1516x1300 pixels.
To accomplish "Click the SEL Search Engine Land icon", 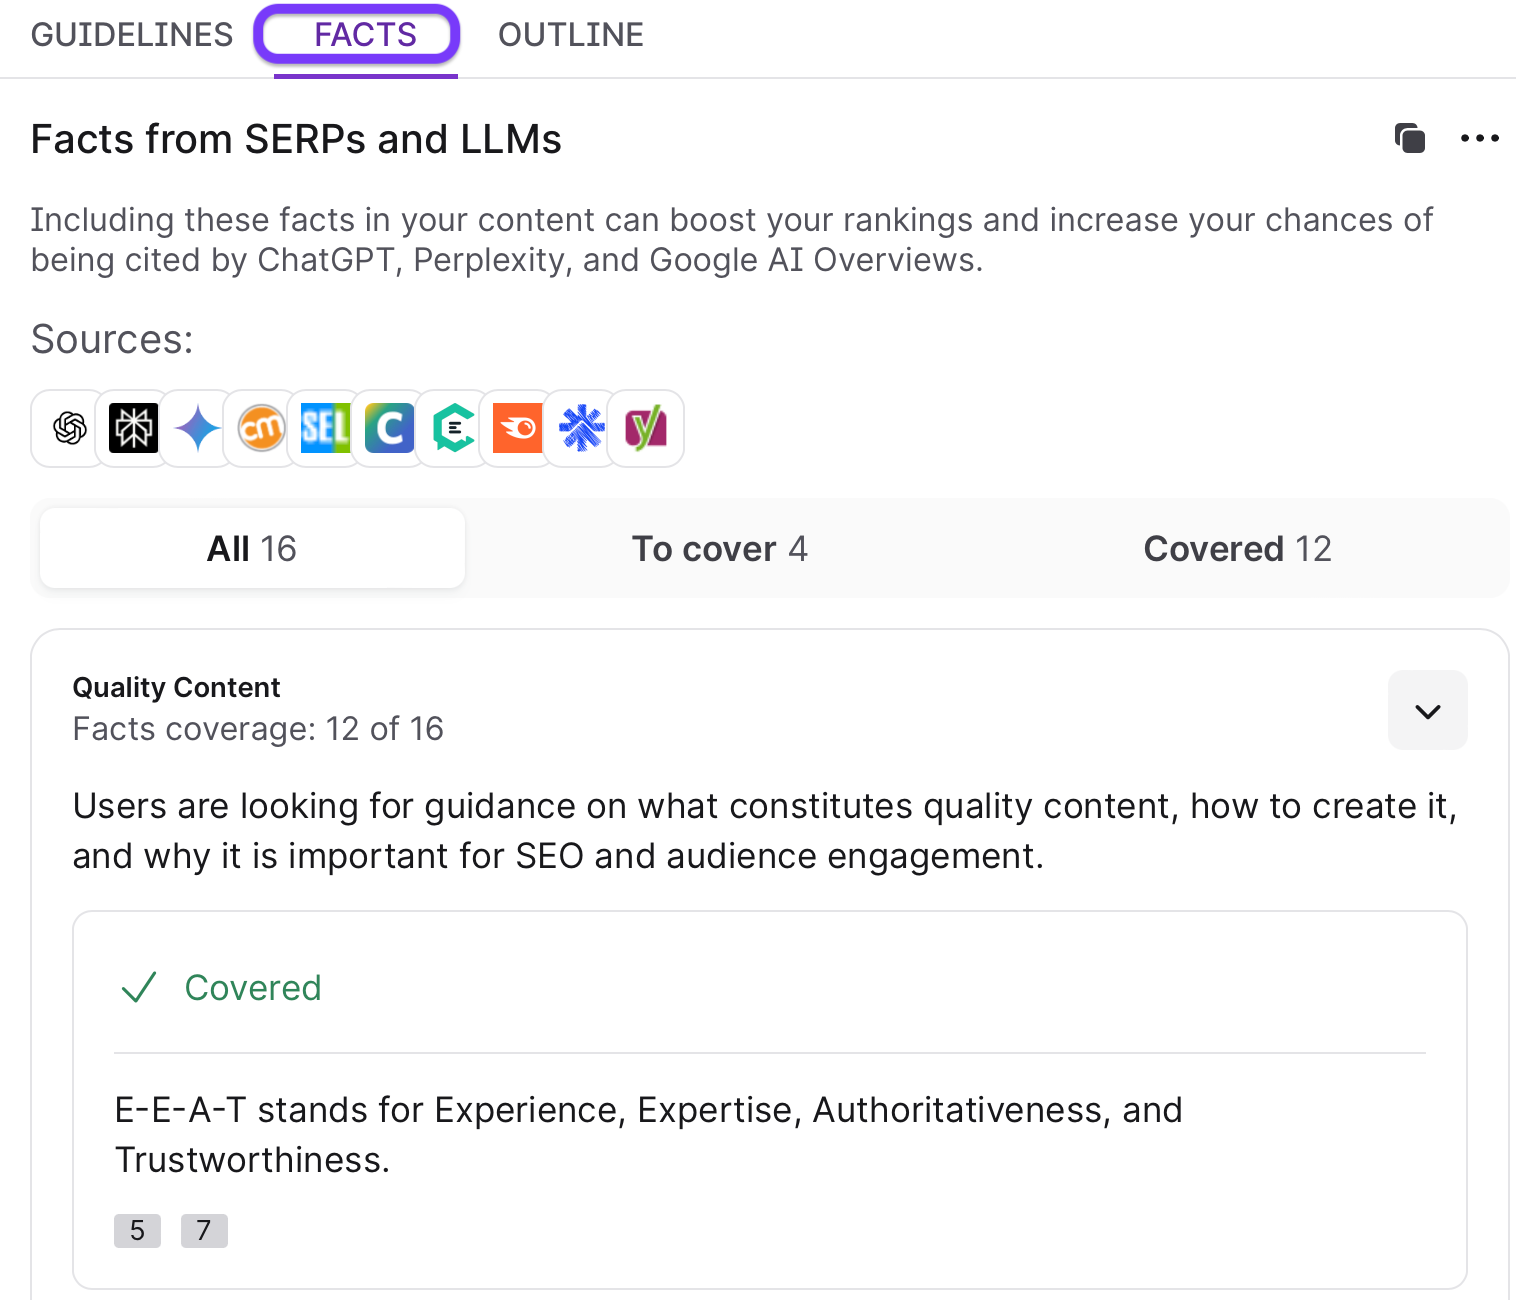I will tap(326, 429).
